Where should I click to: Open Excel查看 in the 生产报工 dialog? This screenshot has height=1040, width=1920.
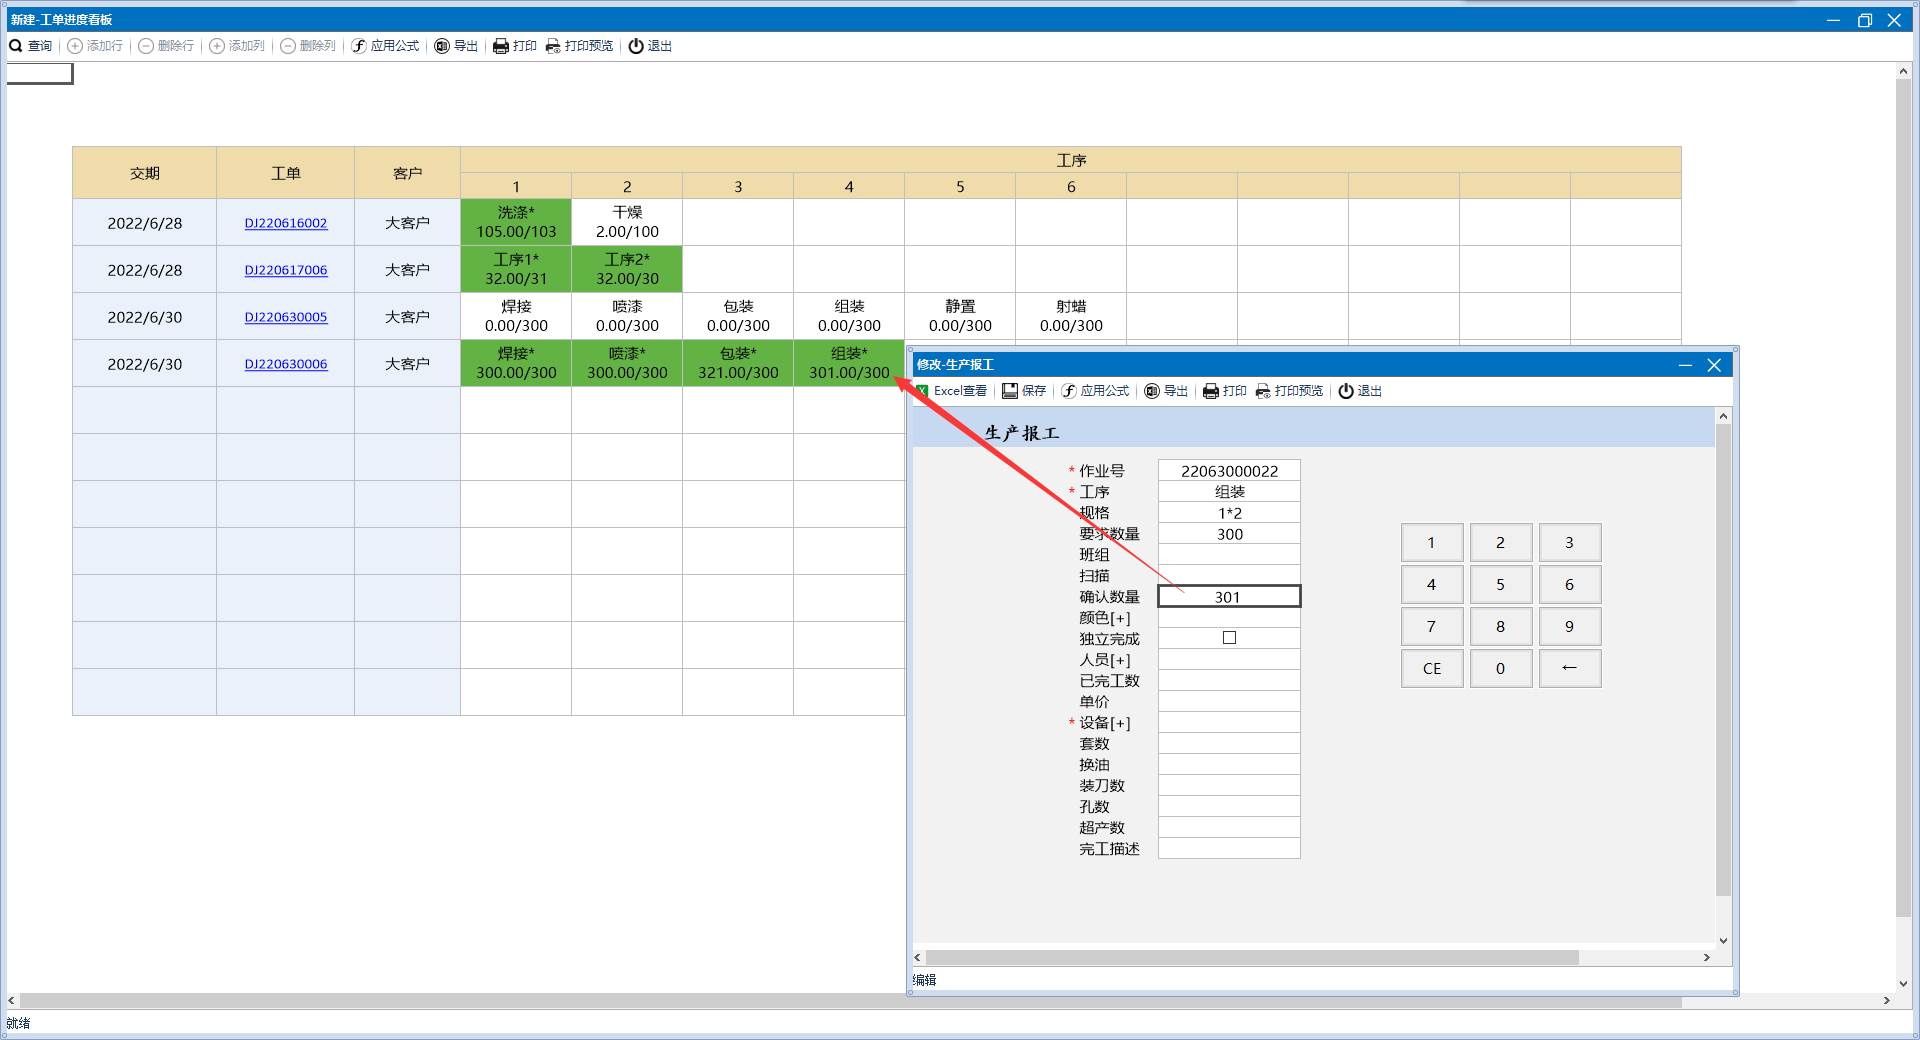pyautogui.click(x=951, y=391)
